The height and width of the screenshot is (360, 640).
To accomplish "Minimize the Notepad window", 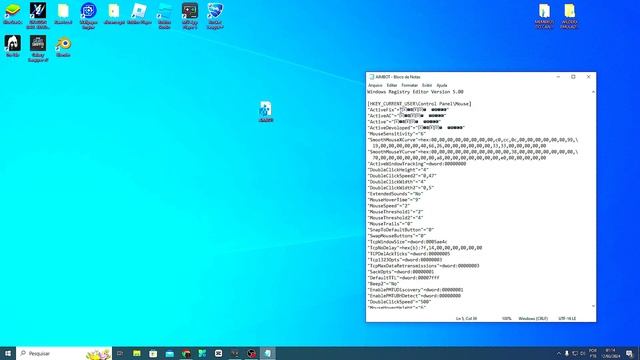I will click(x=558, y=77).
